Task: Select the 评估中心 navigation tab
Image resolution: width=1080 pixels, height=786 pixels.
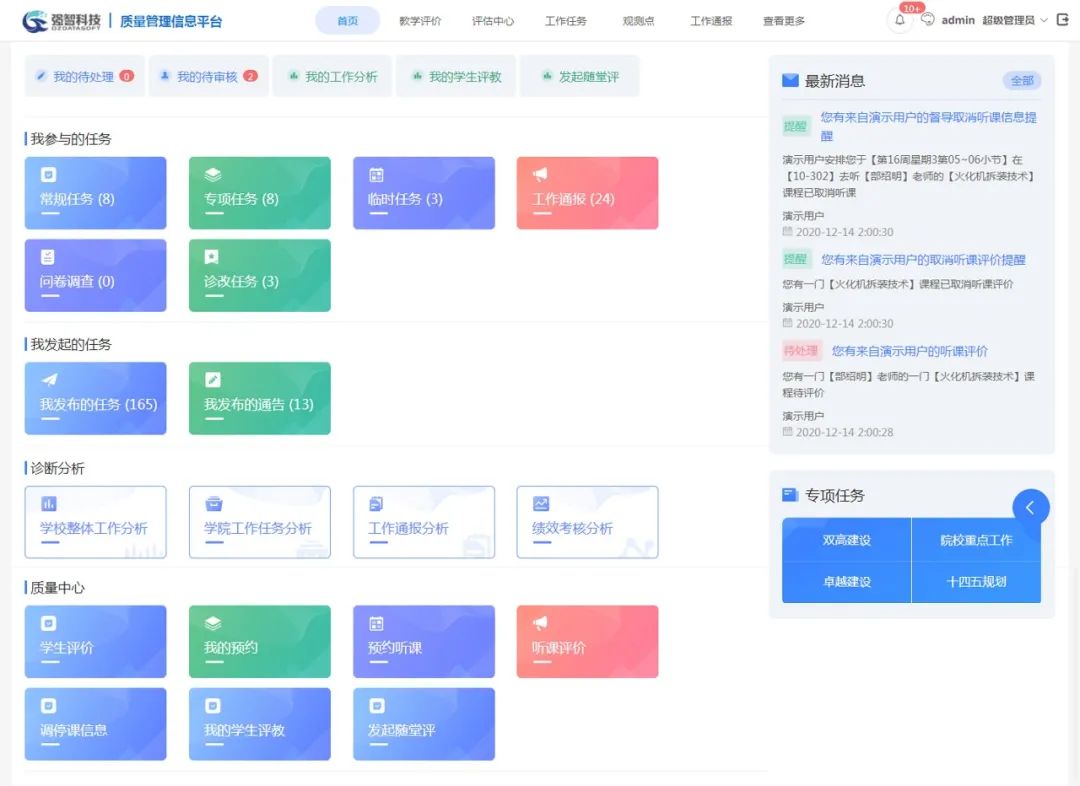Action: [x=493, y=21]
